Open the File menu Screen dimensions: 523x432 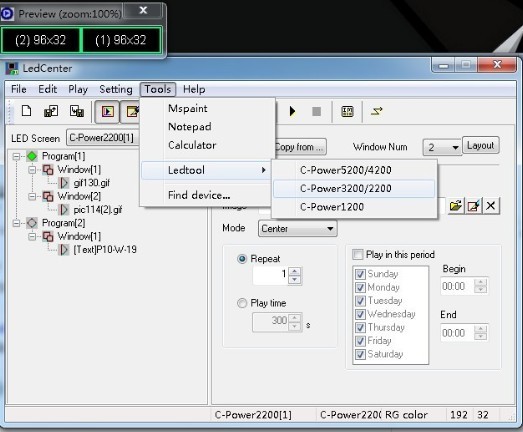(x=19, y=89)
